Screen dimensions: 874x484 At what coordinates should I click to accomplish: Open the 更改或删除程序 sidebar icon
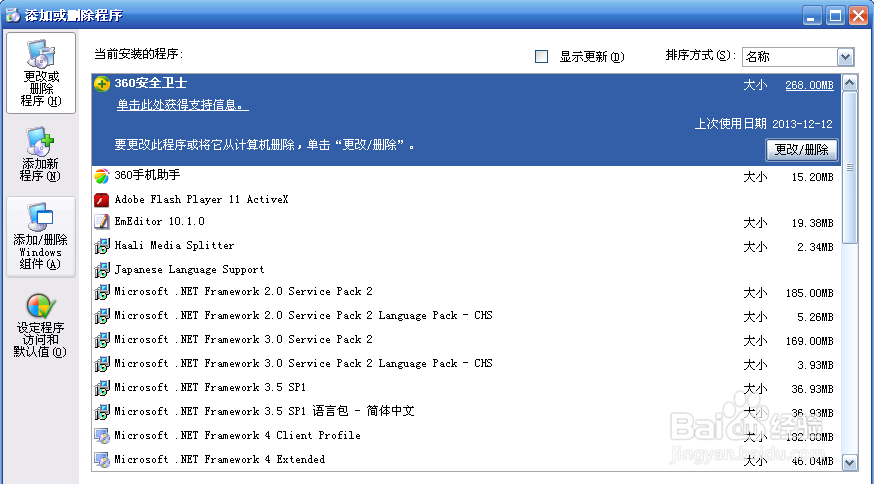(41, 73)
